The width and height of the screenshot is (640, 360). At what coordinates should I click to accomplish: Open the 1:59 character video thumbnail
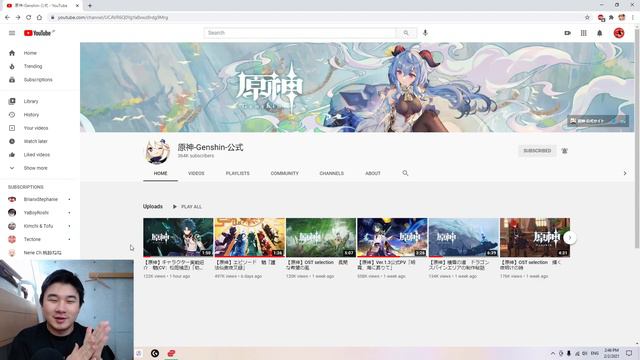tap(178, 237)
